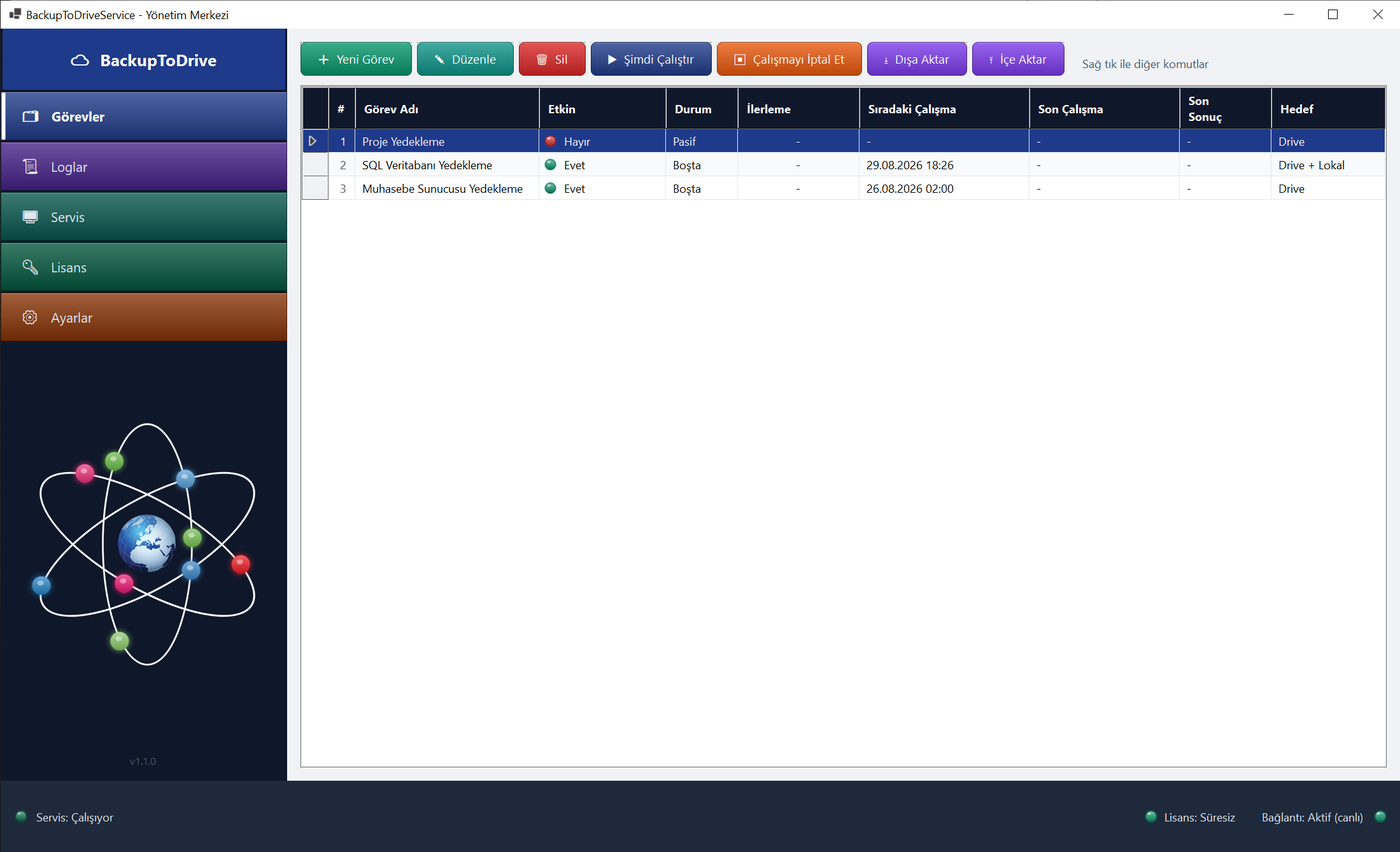1400x852 pixels.
Task: Select the Proje Yedekleme task row
Action: (x=843, y=141)
